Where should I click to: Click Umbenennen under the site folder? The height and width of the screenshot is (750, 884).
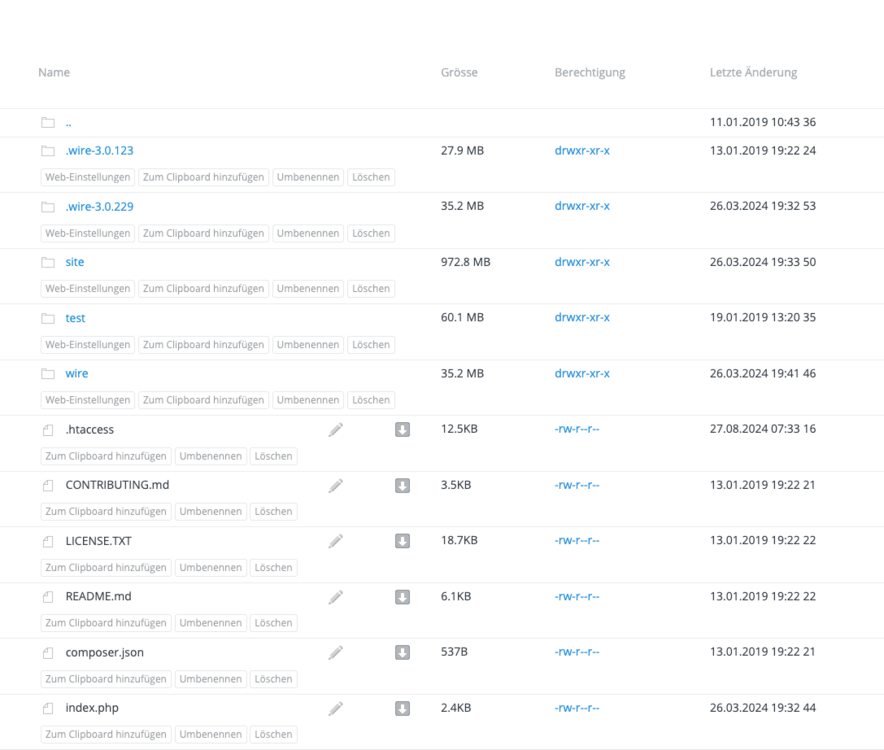[x=308, y=288]
